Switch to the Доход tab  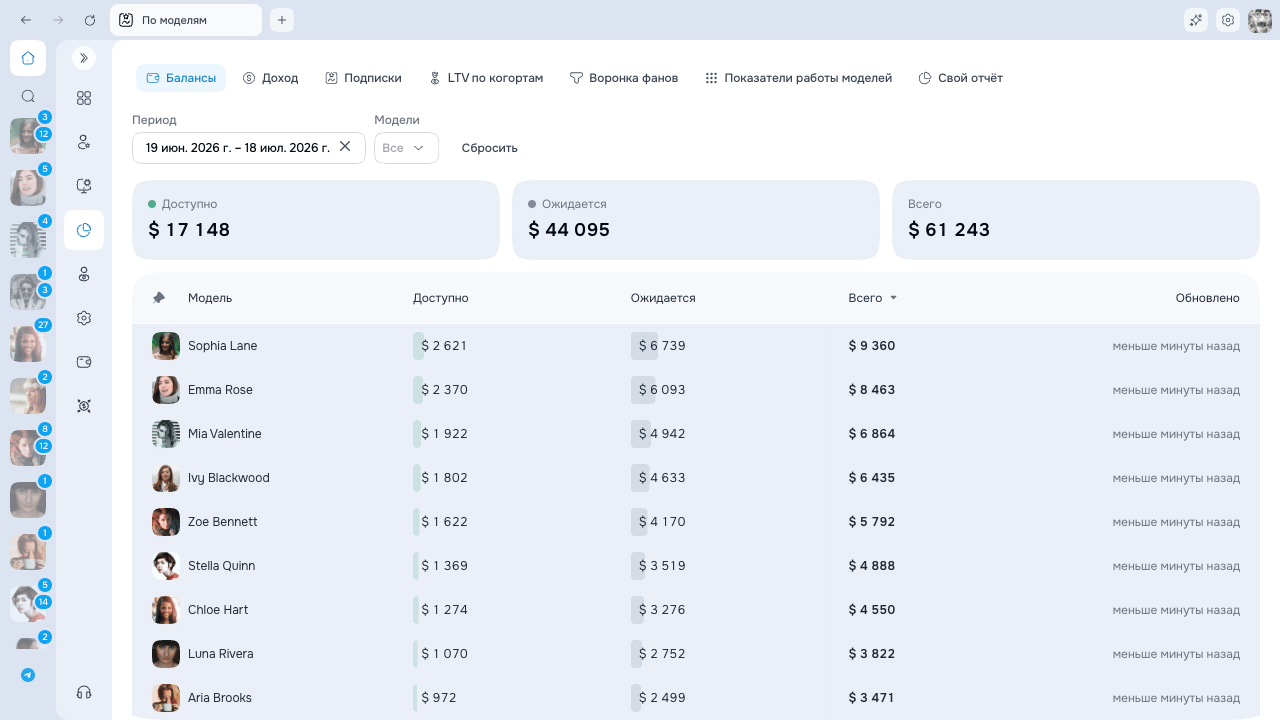coord(271,78)
